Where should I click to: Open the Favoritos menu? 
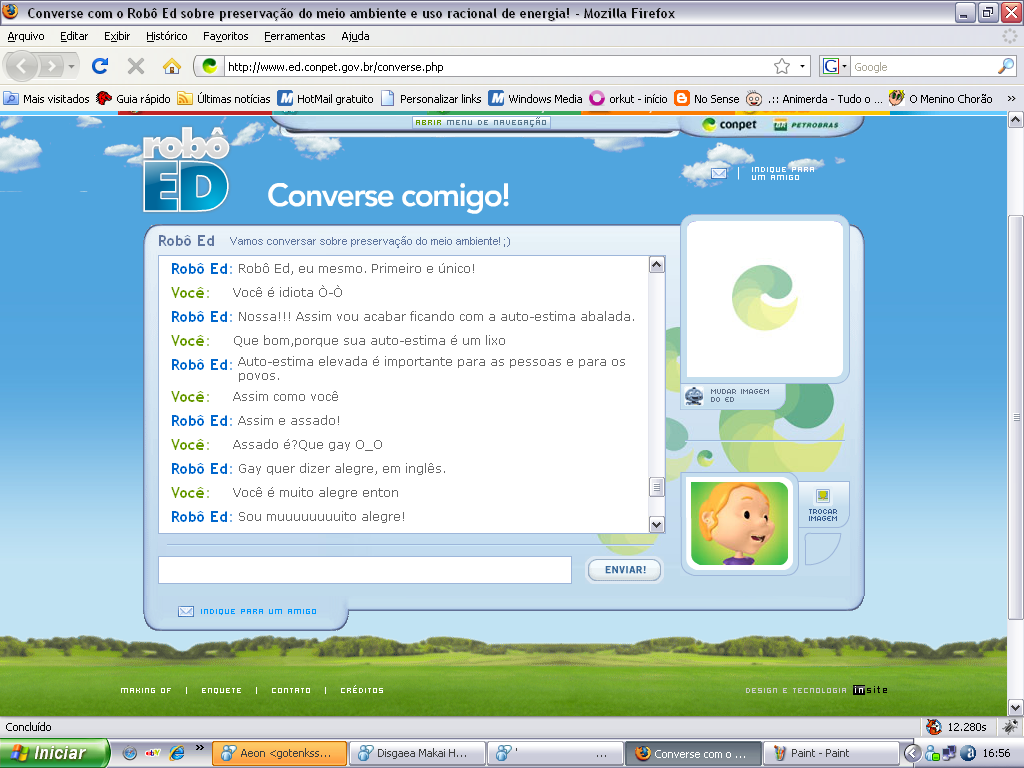coord(225,36)
